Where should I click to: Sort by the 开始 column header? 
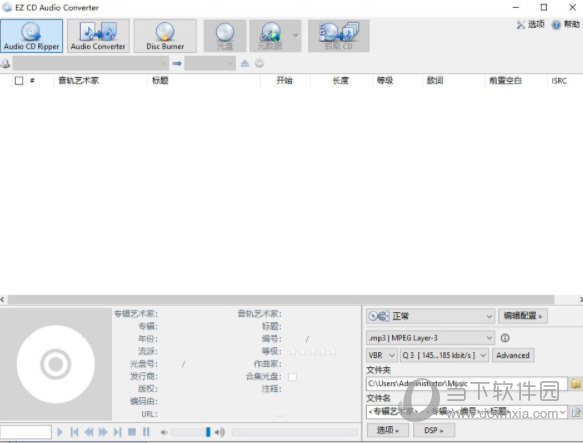(x=284, y=81)
